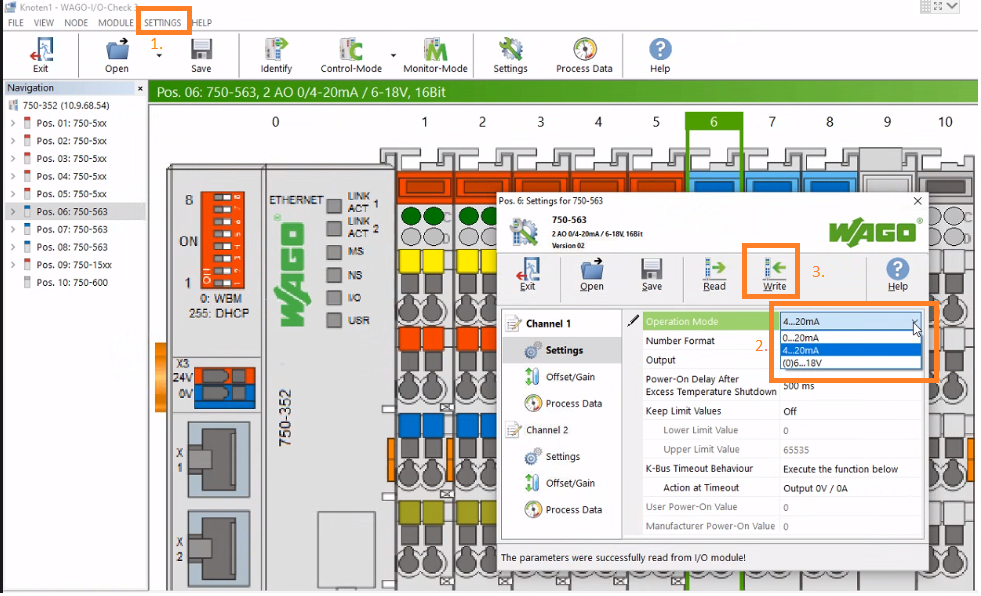Click K-Bus Timeout Behaviour value

pos(851,469)
